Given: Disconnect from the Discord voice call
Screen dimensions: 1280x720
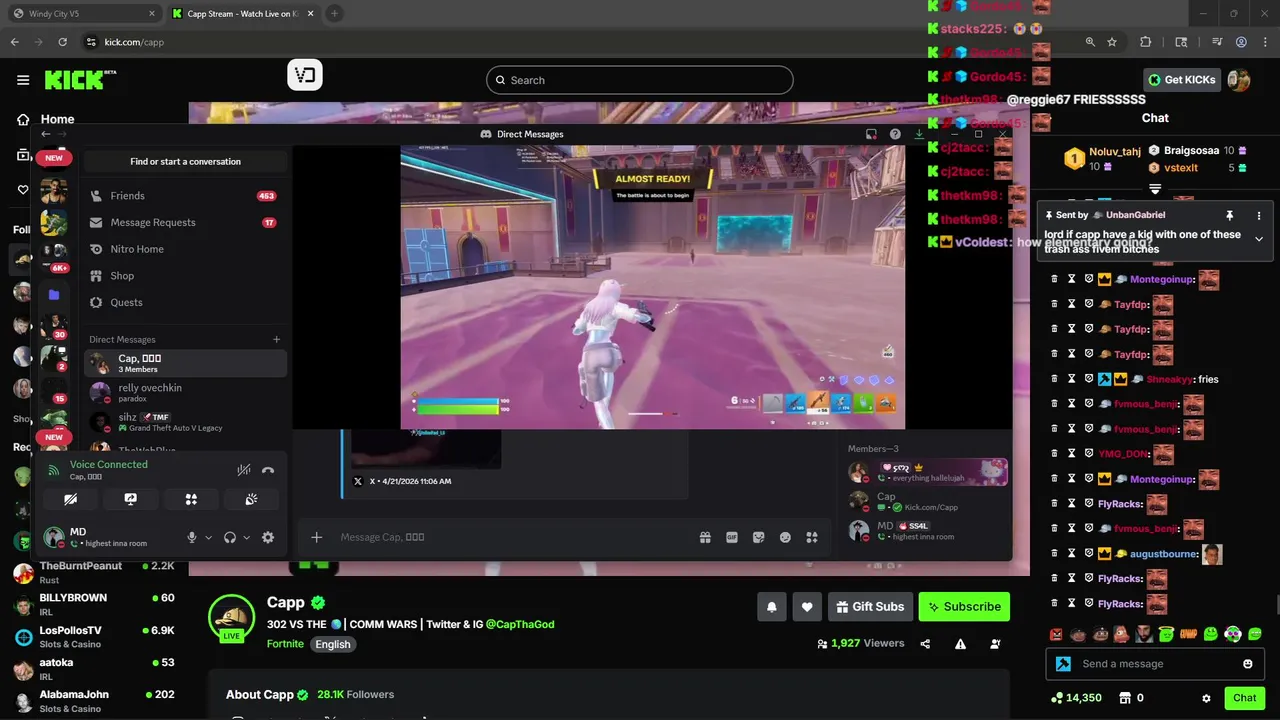Looking at the screenshot, I should [x=268, y=470].
